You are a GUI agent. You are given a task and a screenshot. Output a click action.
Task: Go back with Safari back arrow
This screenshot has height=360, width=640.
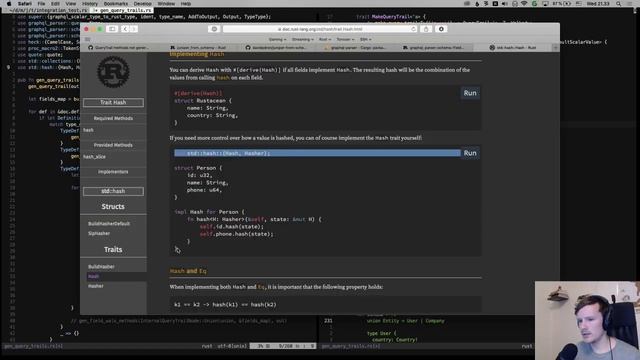[125, 29]
